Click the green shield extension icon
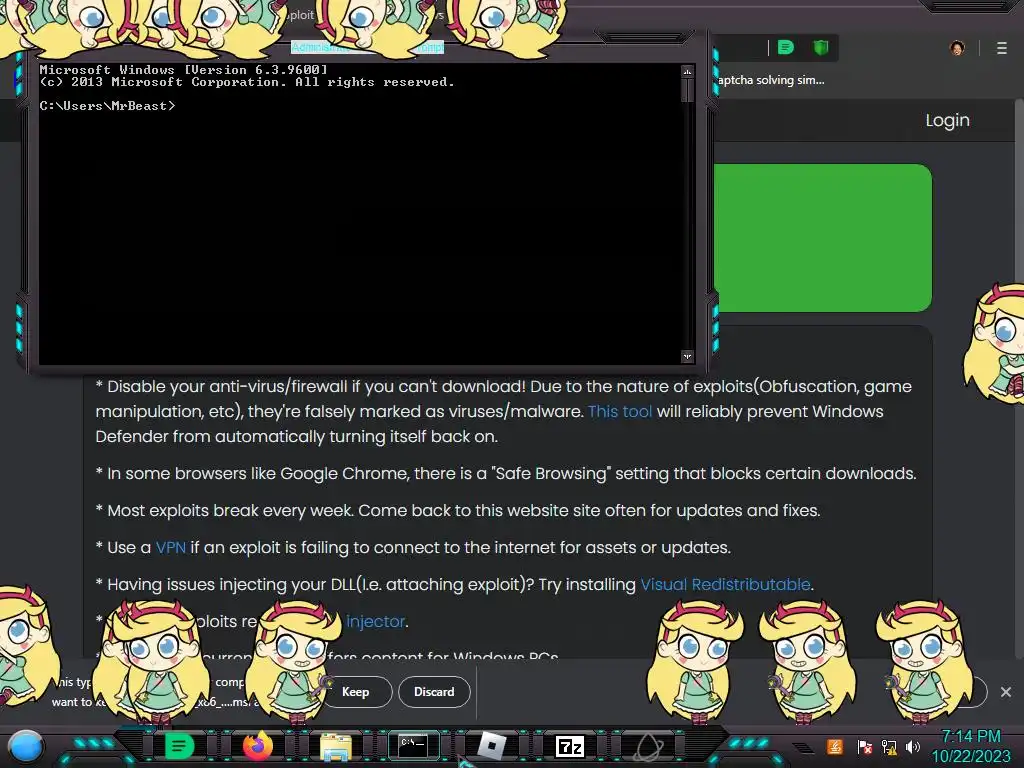Screen dimensions: 1024x768 coord(821,47)
